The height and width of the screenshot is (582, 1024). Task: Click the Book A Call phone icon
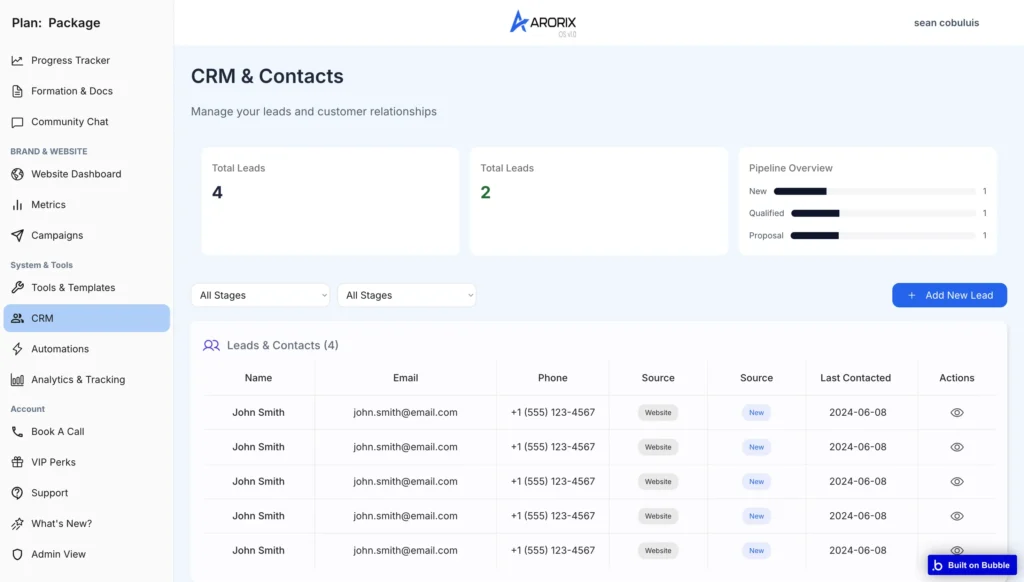pos(18,432)
